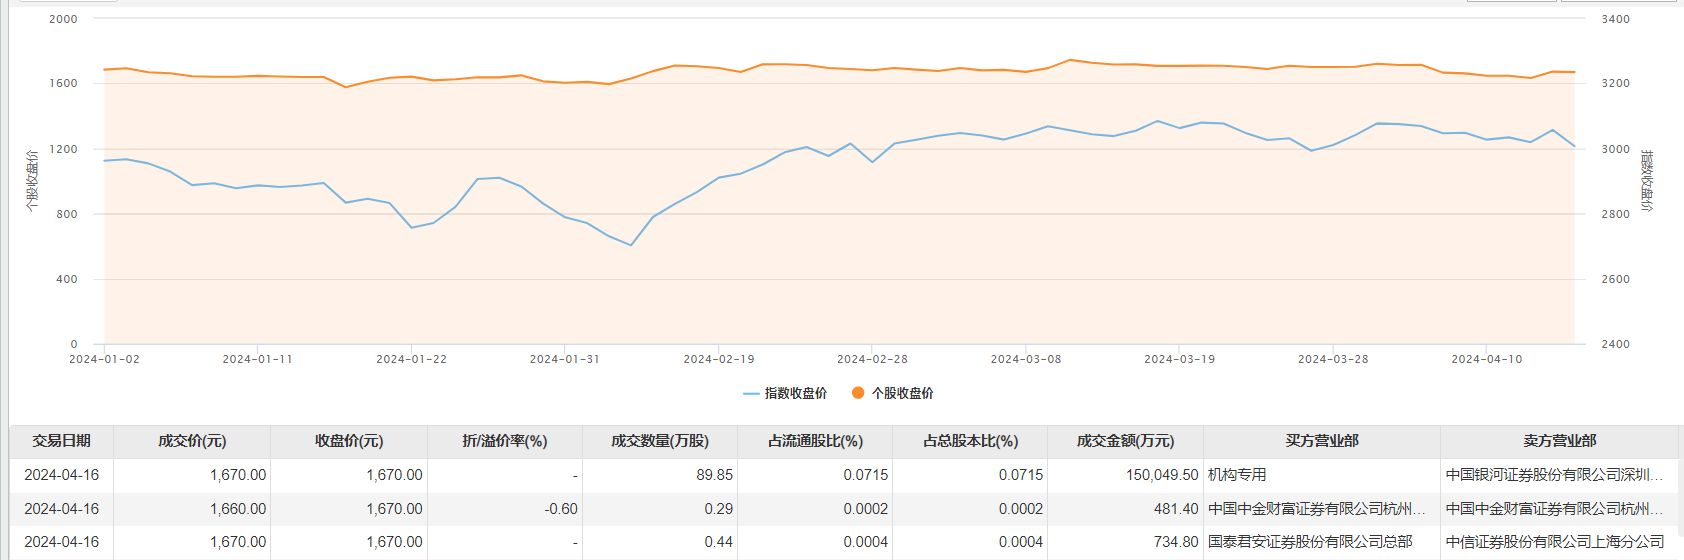Image resolution: width=1684 pixels, height=560 pixels.
Task: Click the 成交价(元) column header
Action: pyautogui.click(x=192, y=441)
